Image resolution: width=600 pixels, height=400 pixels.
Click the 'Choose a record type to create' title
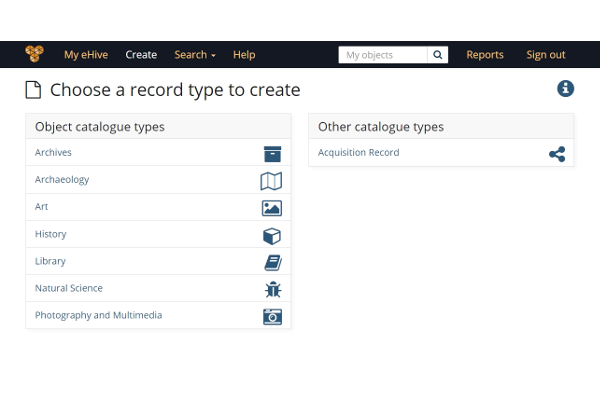(x=175, y=90)
